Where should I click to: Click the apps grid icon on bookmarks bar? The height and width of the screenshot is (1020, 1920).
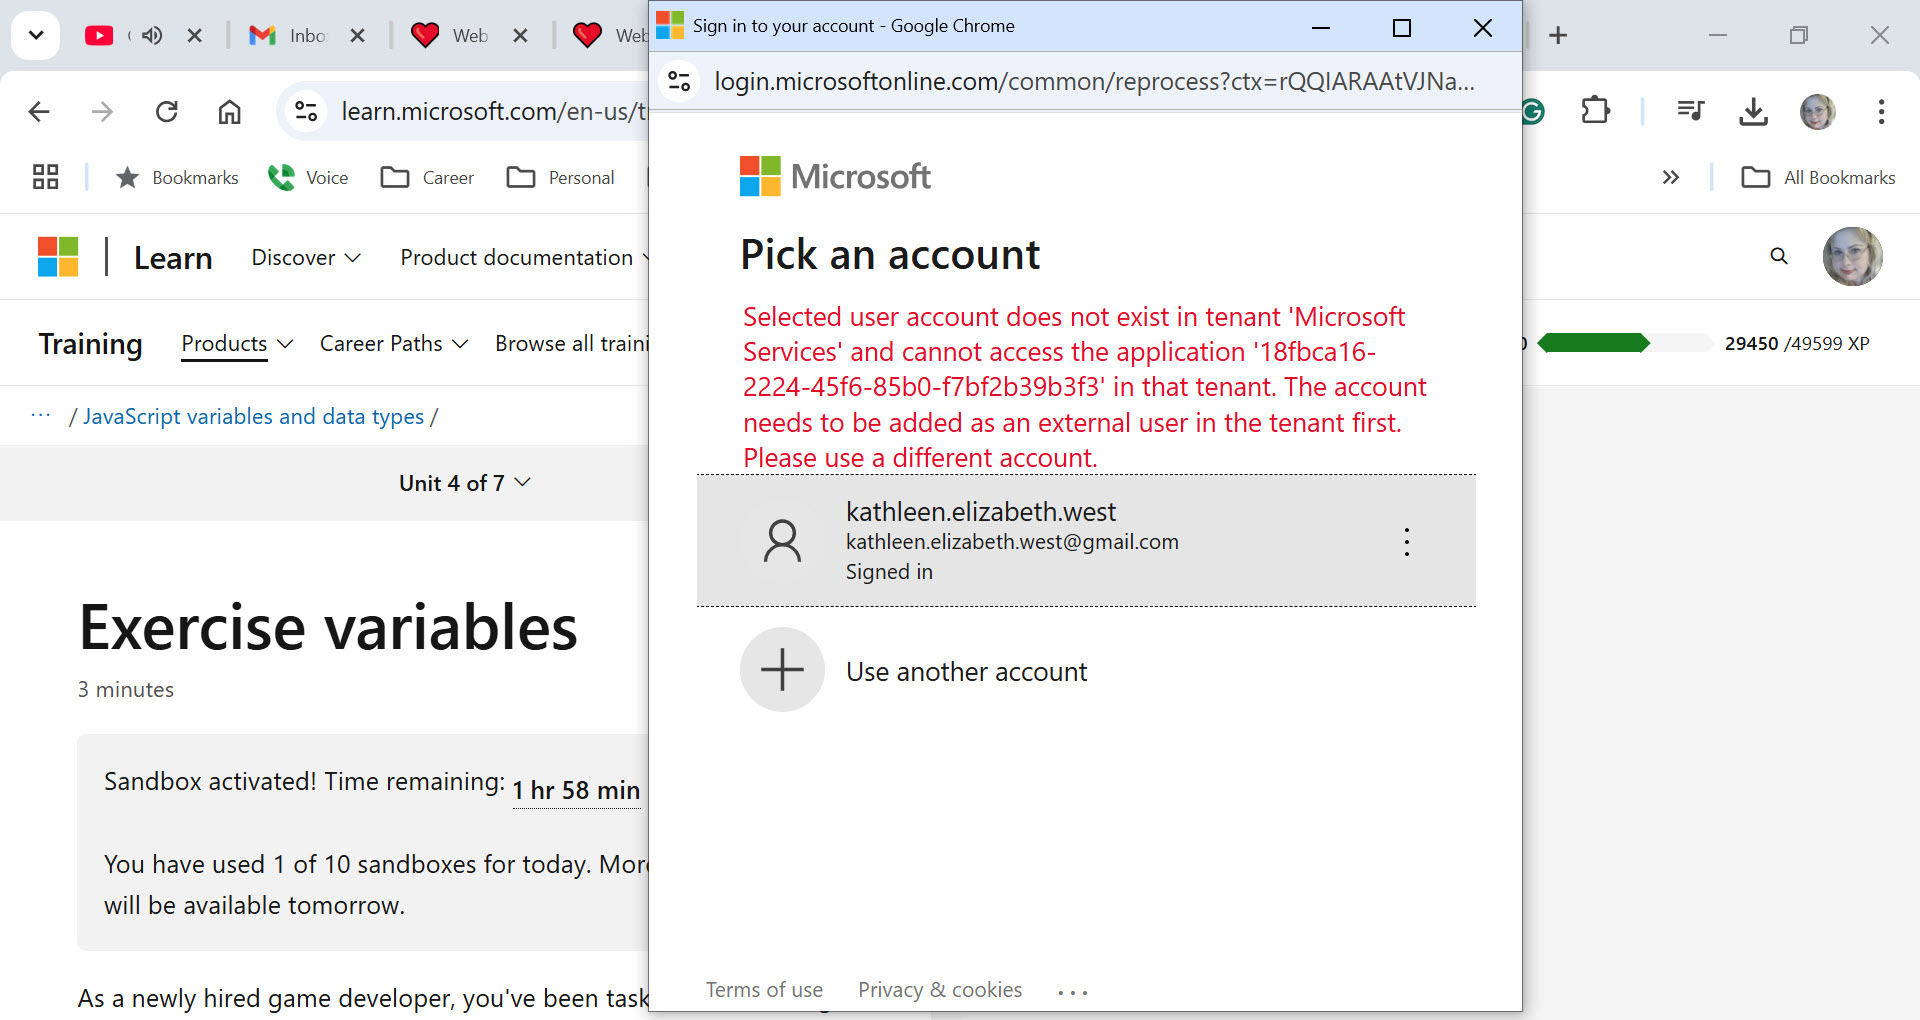click(44, 176)
